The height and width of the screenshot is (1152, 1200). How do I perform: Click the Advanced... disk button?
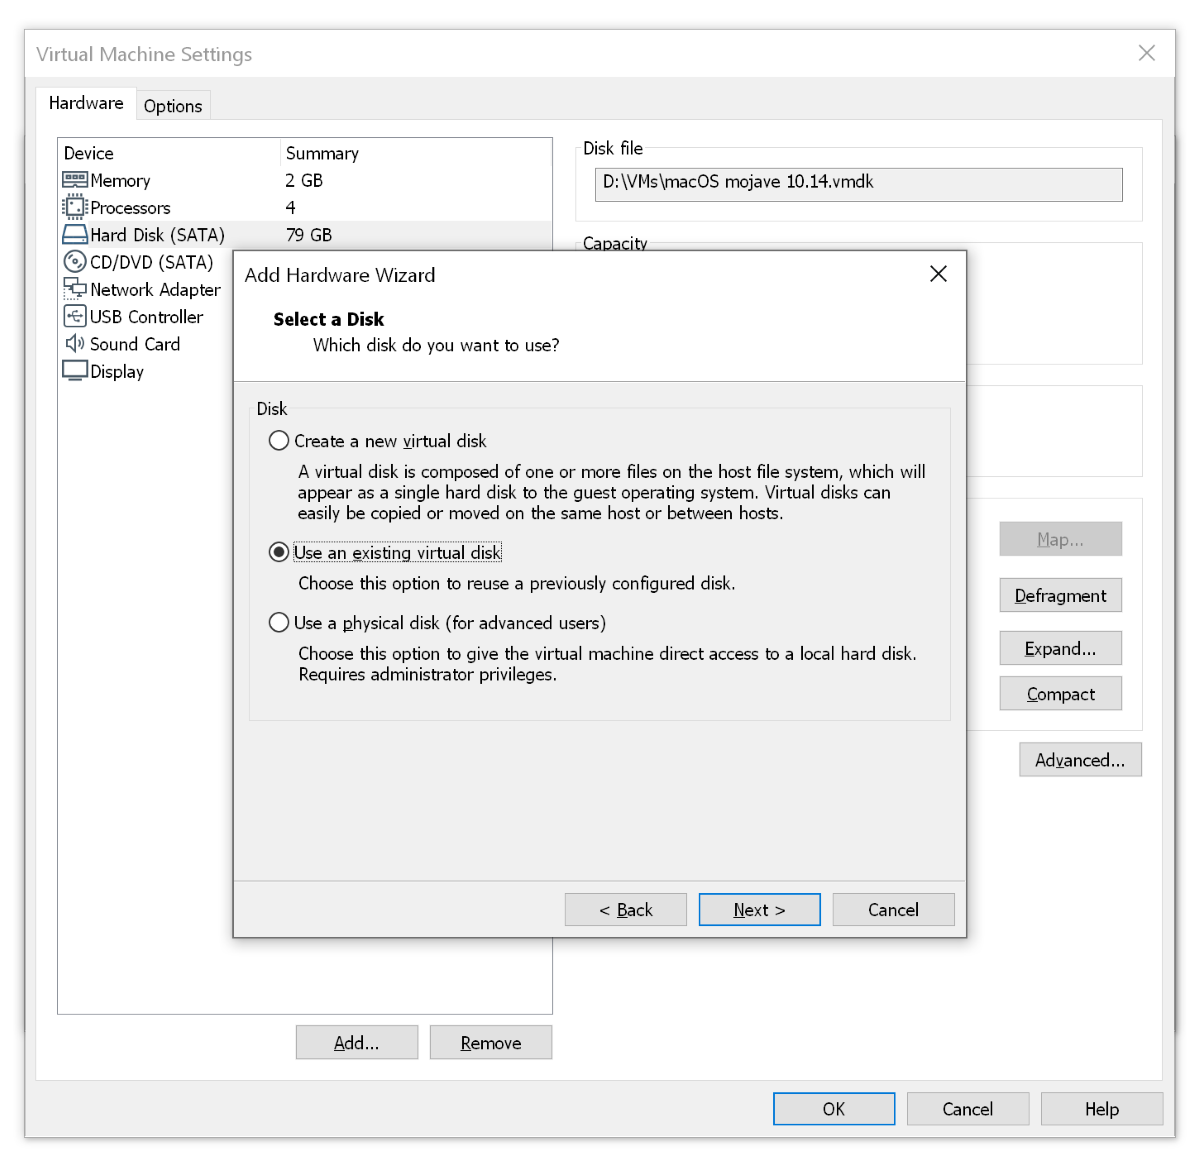[x=1080, y=760]
